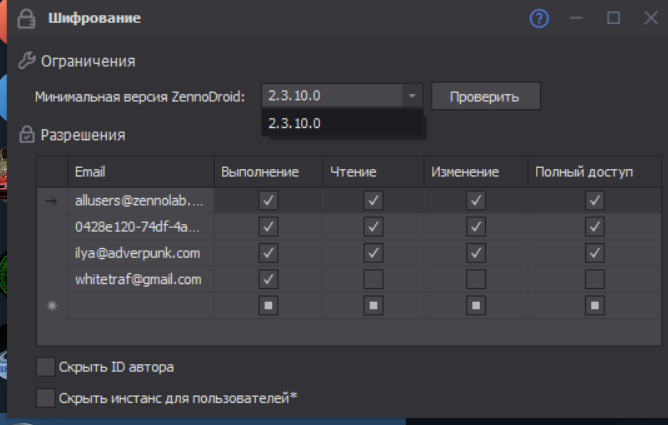Screen dimensions: 668x425
Task: Click the Email column header
Action: tap(140, 172)
